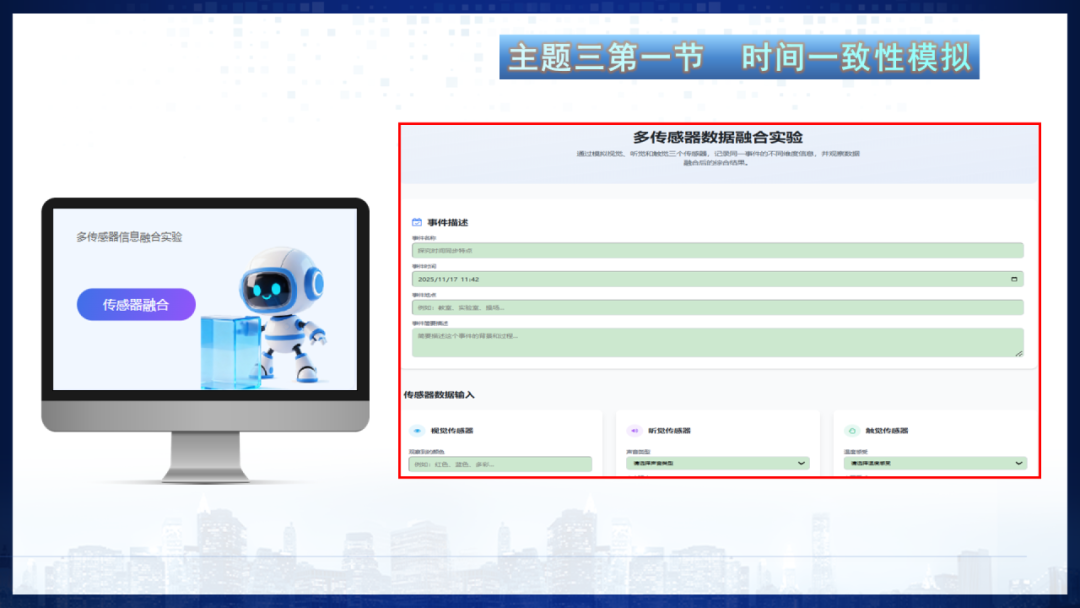This screenshot has height=608, width=1080.
Task: Click the 传感器融合 button on the monitor
Action: (x=136, y=303)
